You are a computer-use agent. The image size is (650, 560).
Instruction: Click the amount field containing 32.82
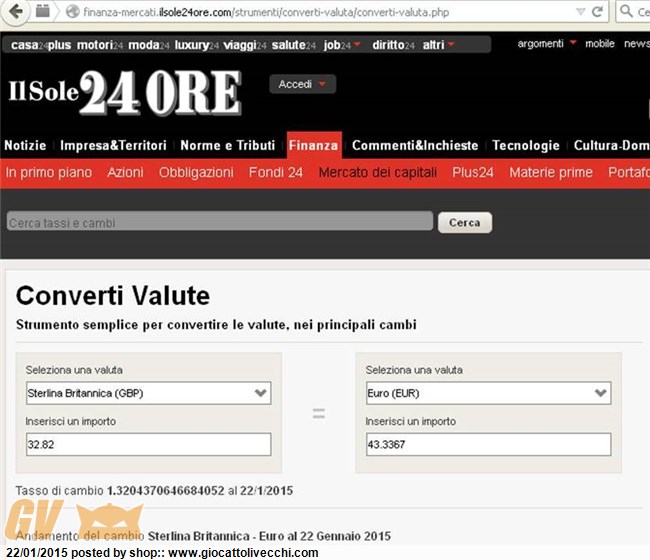coord(148,444)
